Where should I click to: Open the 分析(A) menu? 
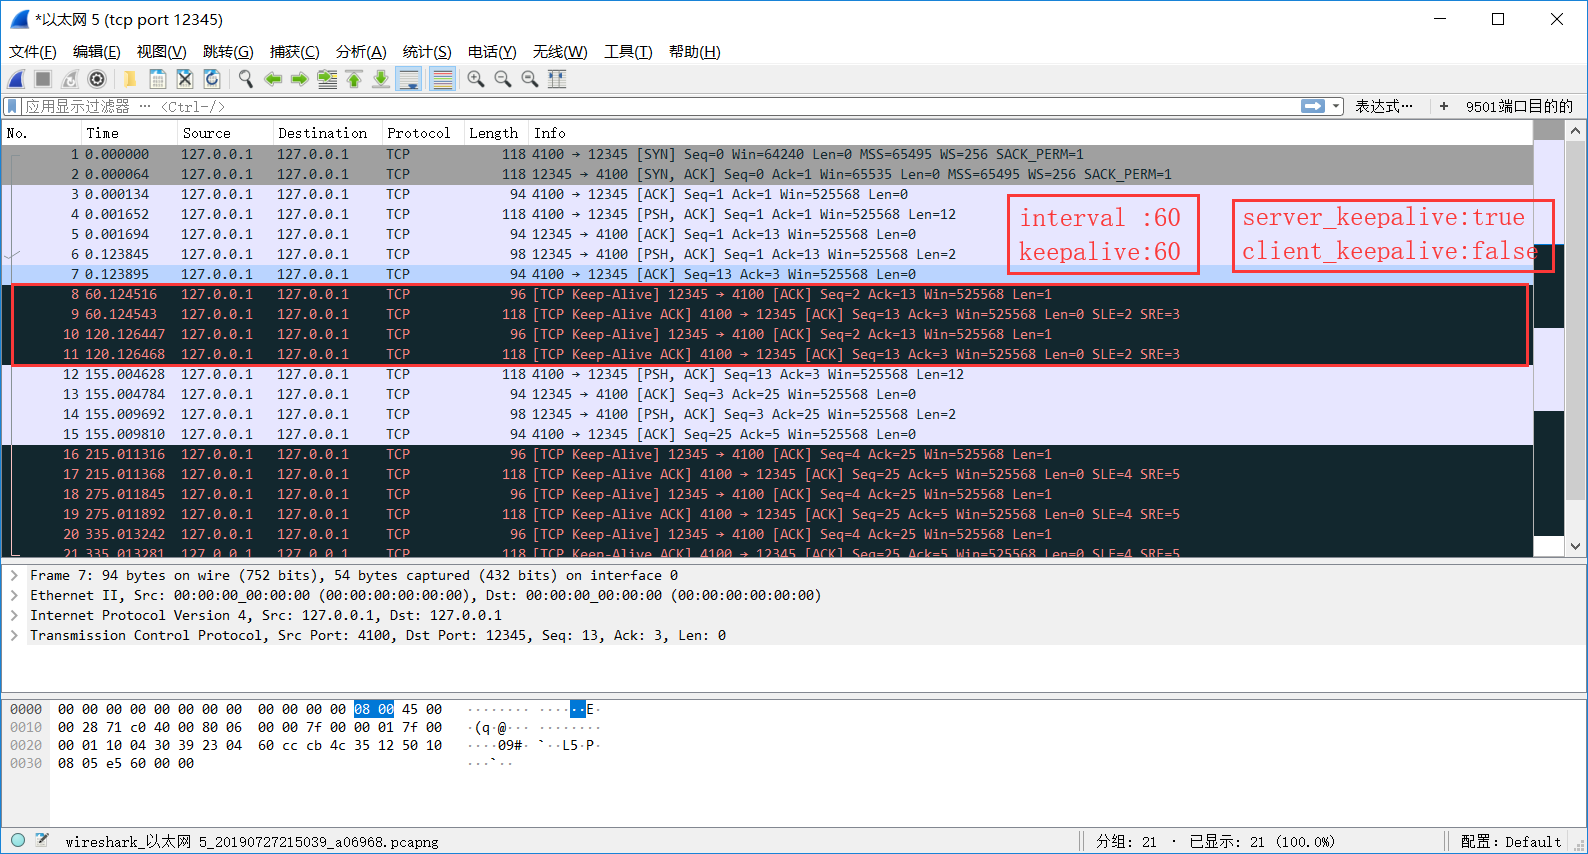point(360,52)
